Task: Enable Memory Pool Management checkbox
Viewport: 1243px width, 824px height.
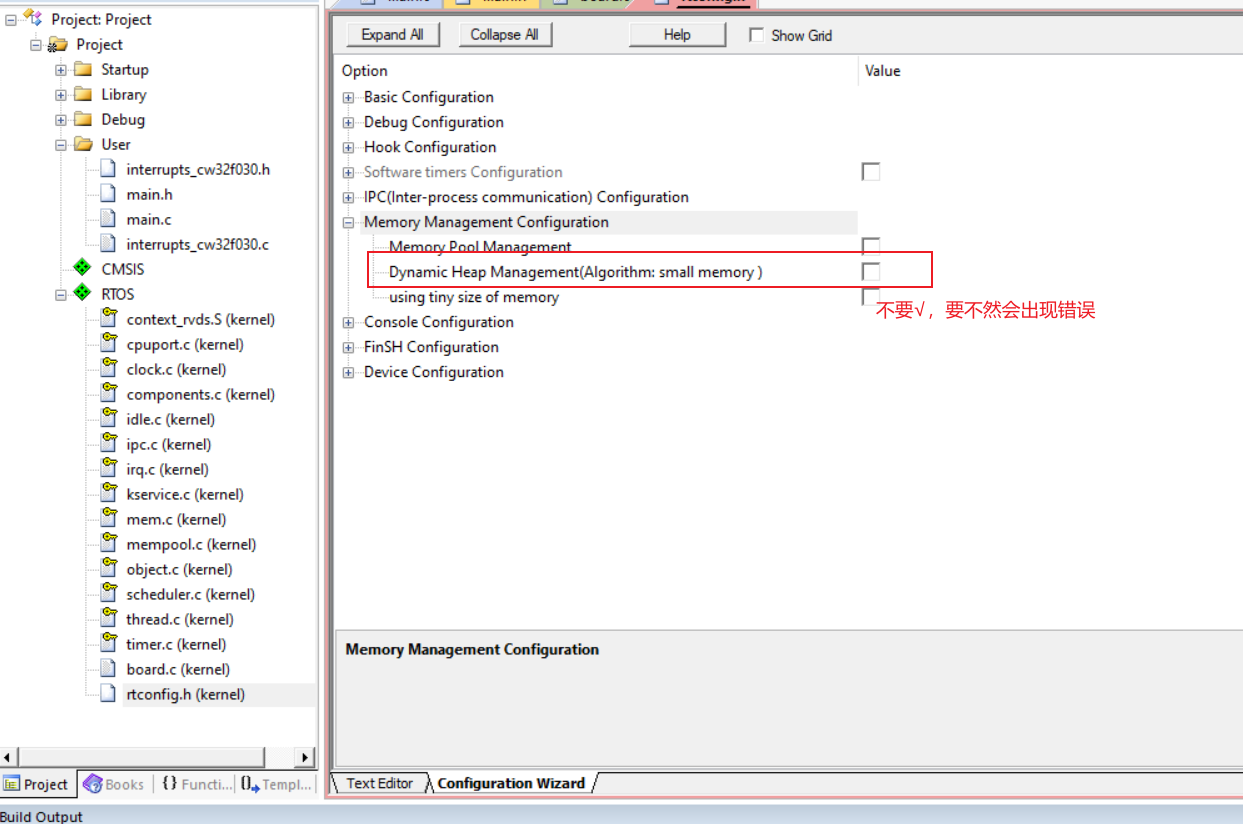Action: (x=870, y=244)
